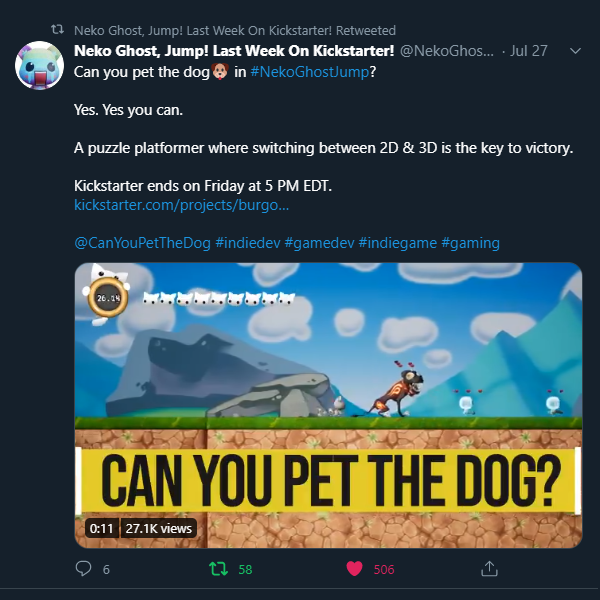Viewport: 600px width, 600px height.
Task: Click the 506 likes count
Action: (x=384, y=569)
